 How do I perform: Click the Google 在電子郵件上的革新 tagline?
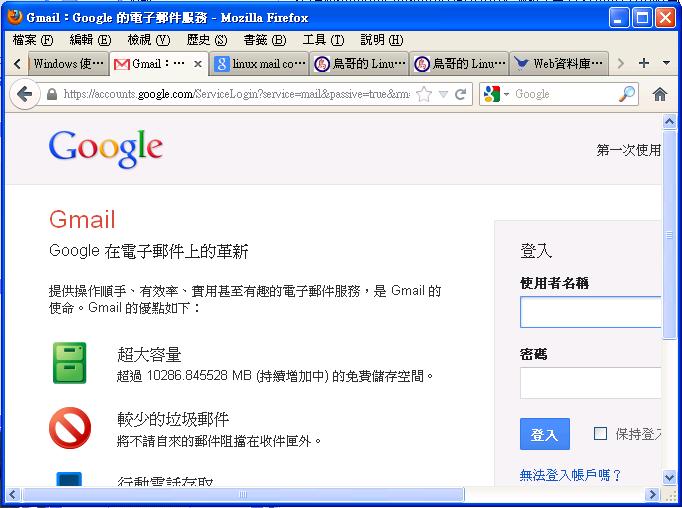point(149,251)
